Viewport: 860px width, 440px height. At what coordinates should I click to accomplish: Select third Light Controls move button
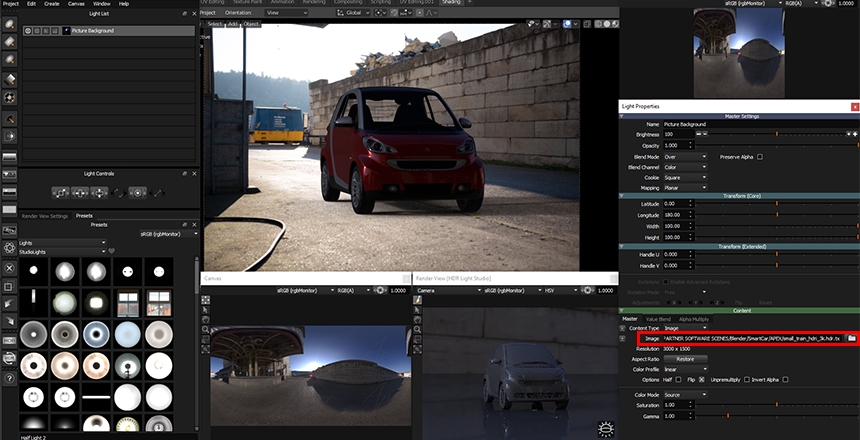point(99,193)
